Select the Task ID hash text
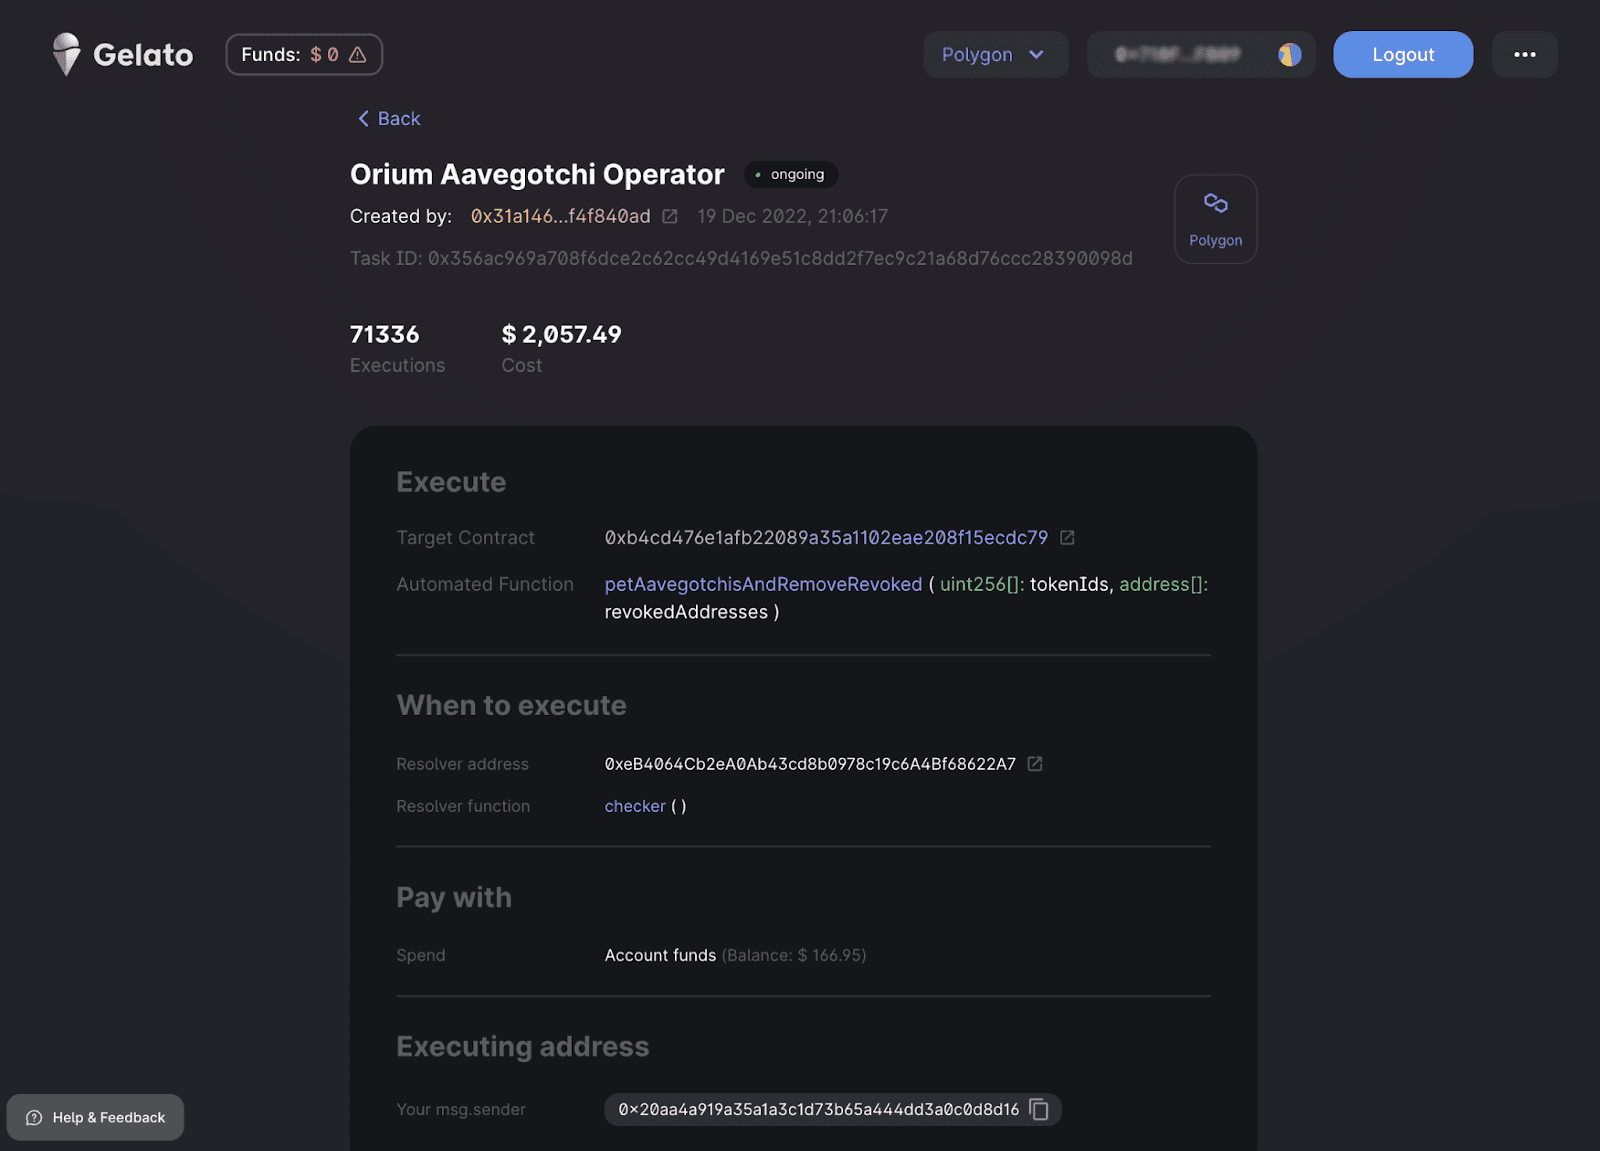The height and width of the screenshot is (1151, 1600). [x=780, y=259]
